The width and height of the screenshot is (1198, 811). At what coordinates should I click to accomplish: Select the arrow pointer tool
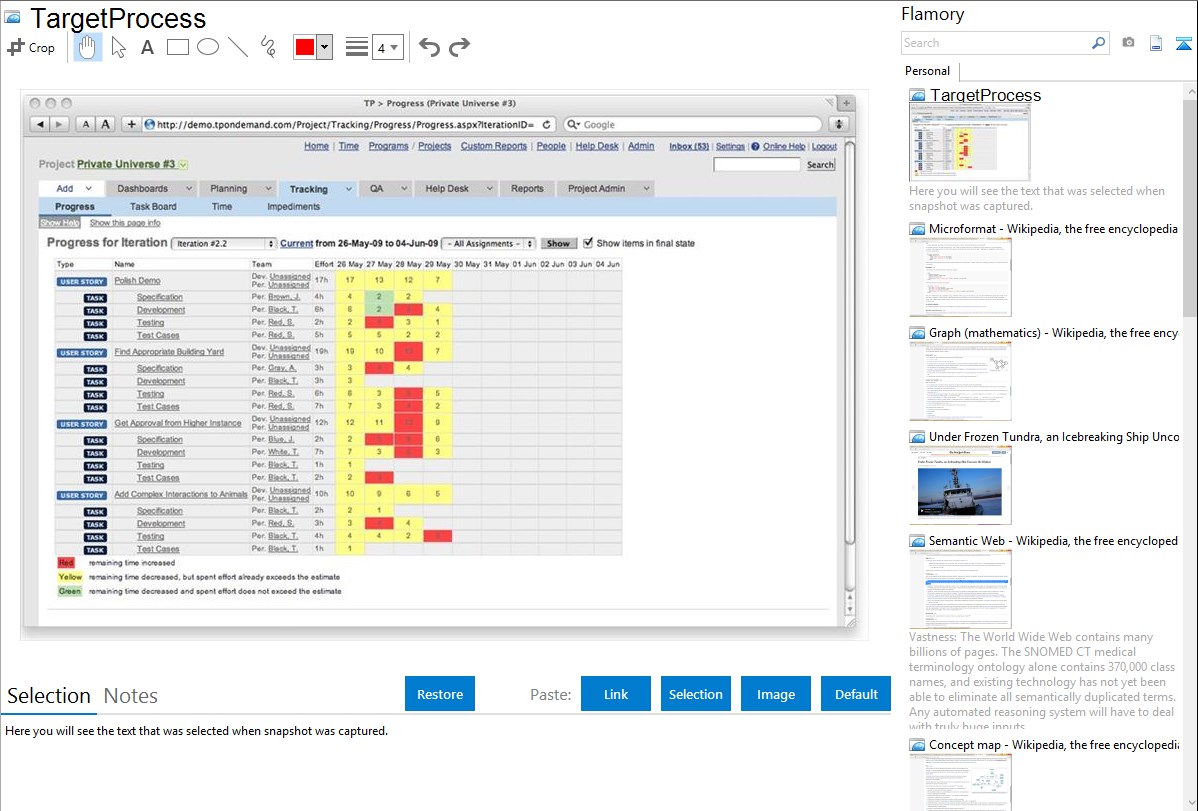click(x=118, y=47)
